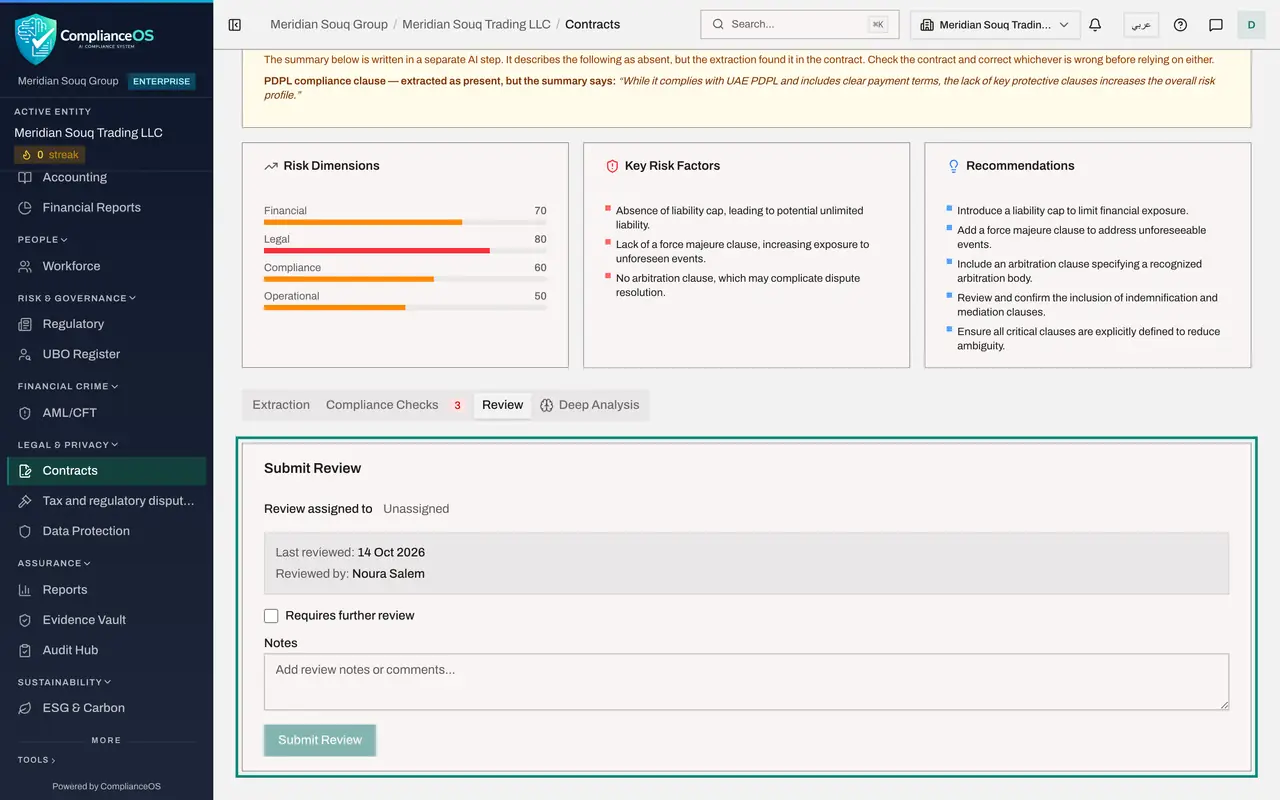Switch language with the Arabic button
Viewport: 1280px width, 800px height.
click(1141, 25)
